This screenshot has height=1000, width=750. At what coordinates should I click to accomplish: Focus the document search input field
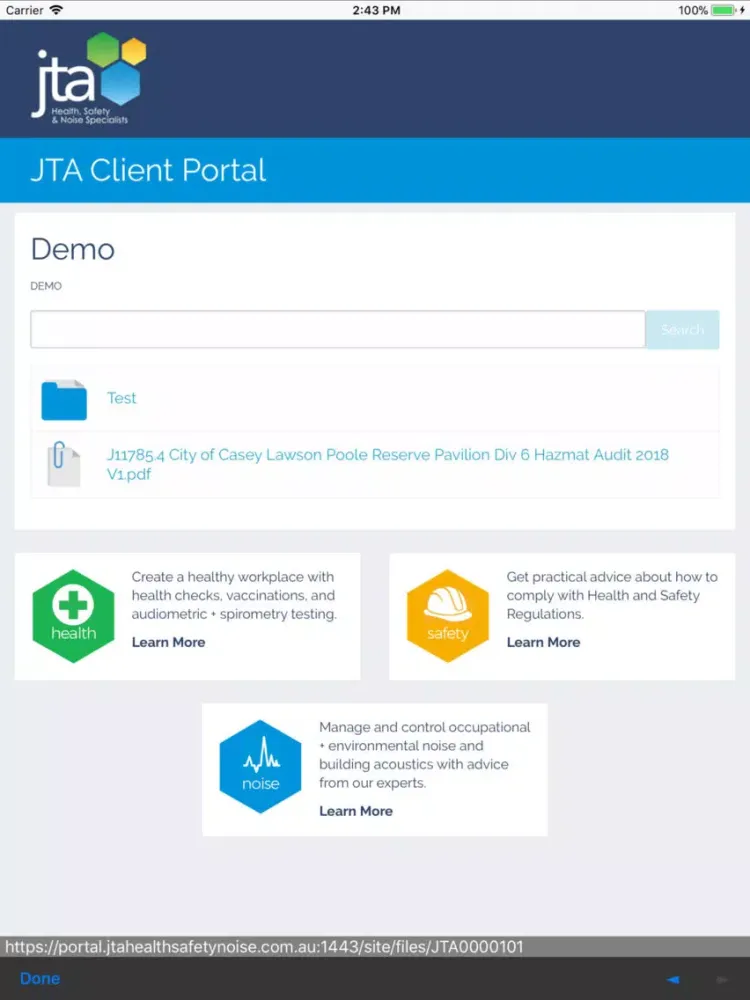[338, 330]
